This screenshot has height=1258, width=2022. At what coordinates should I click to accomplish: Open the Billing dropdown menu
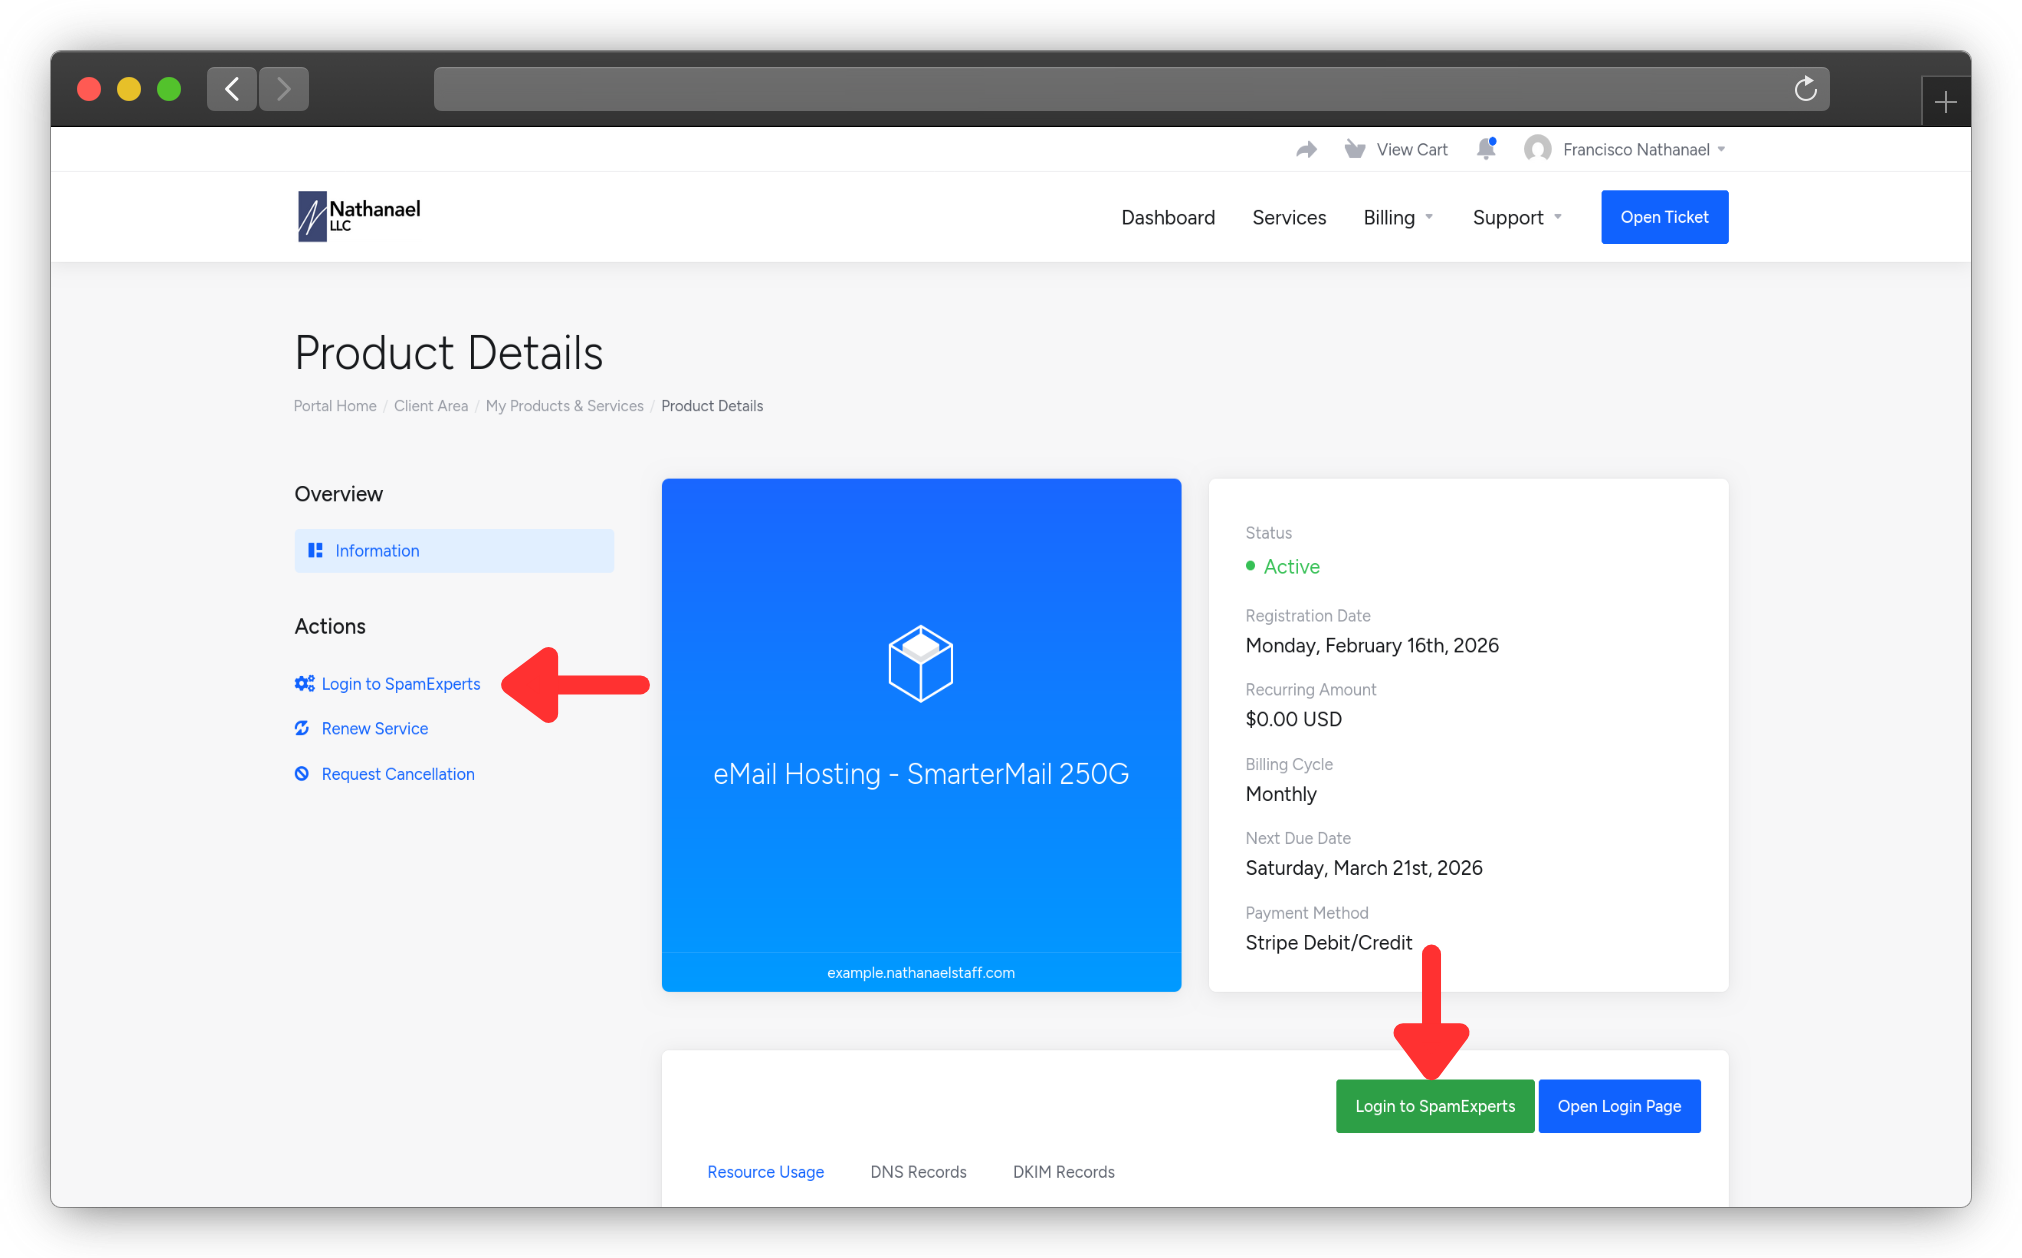(x=1397, y=217)
